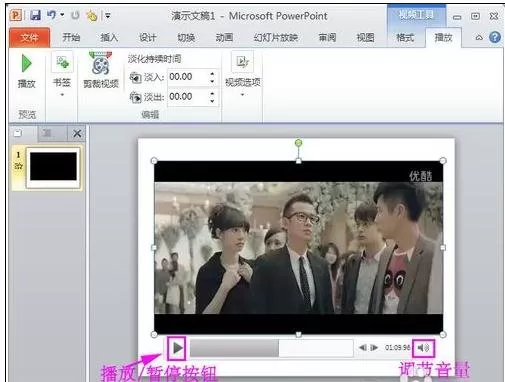The image size is (505, 382).
Task: Switch to the 设计 (Design) tab
Action: pyautogui.click(x=148, y=37)
